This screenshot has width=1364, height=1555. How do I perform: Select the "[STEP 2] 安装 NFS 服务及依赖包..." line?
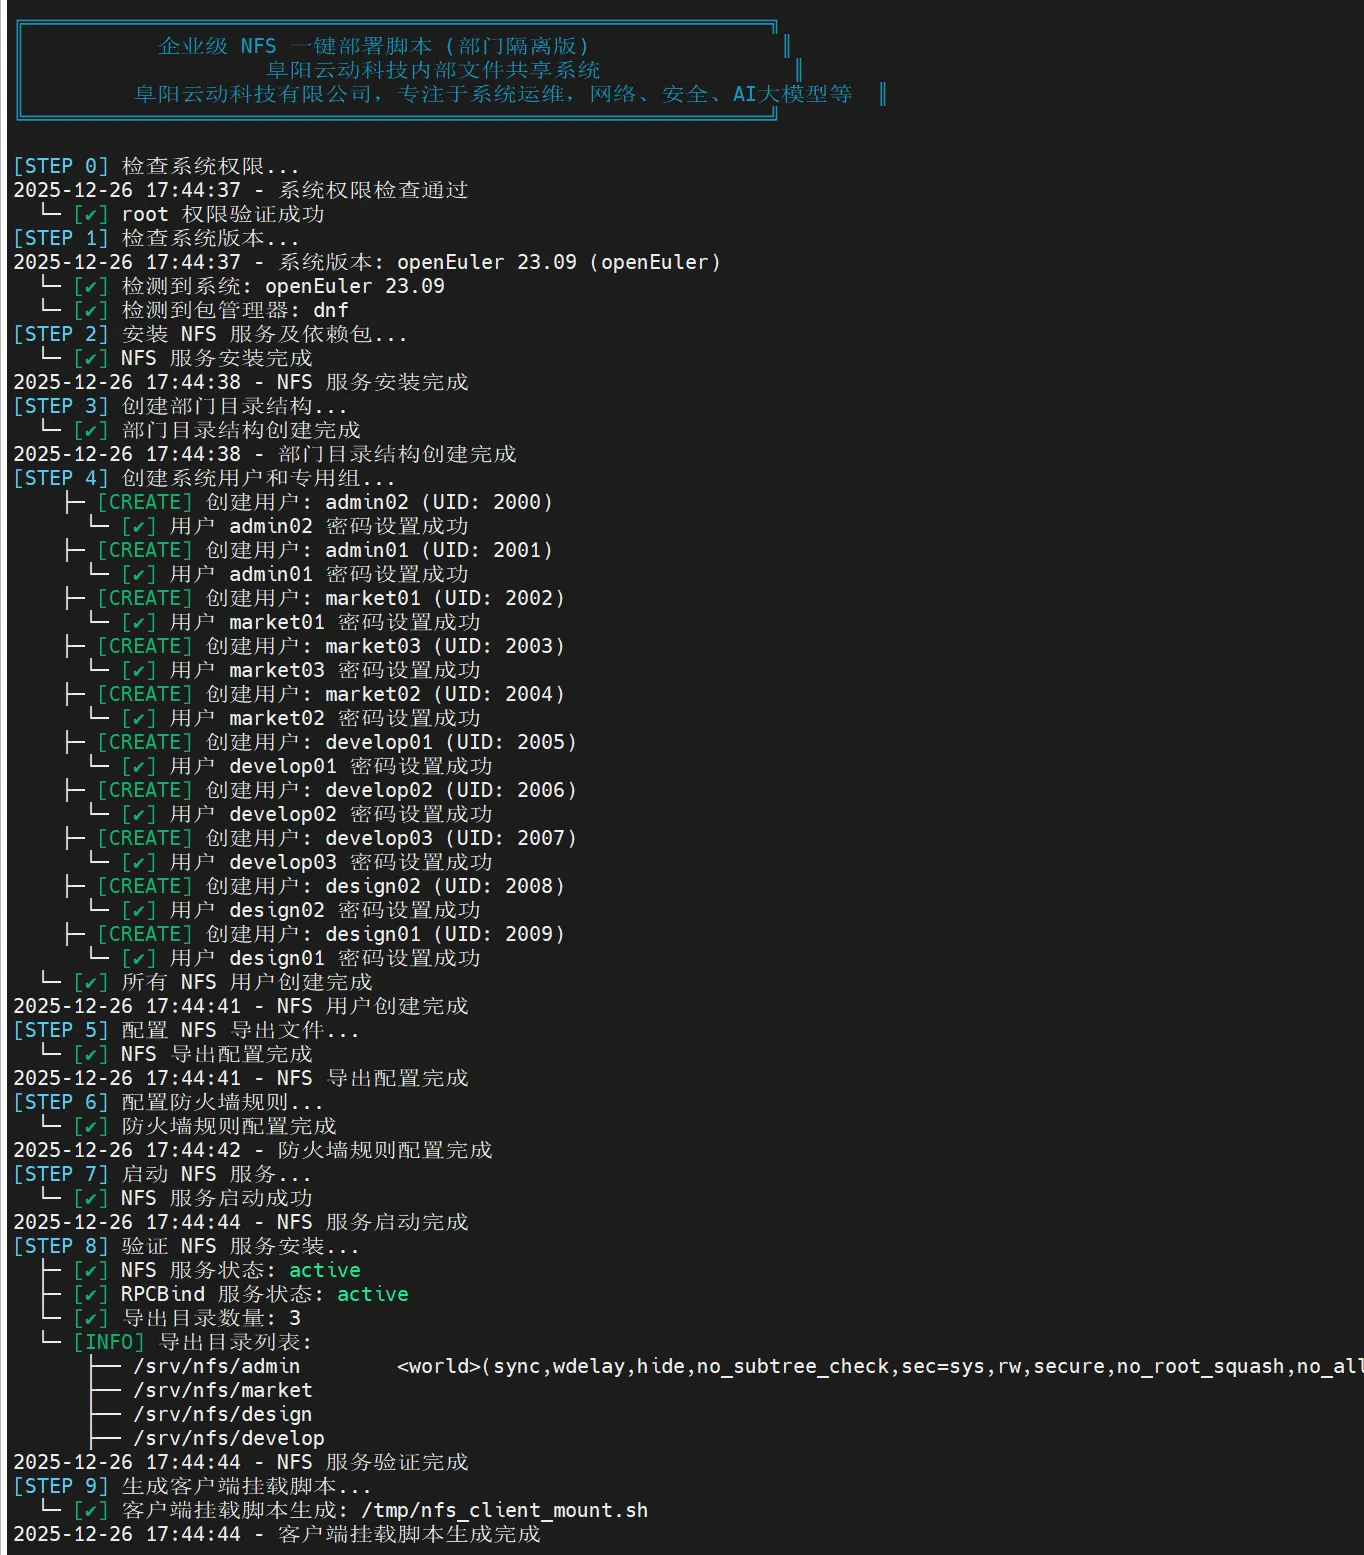coord(210,334)
